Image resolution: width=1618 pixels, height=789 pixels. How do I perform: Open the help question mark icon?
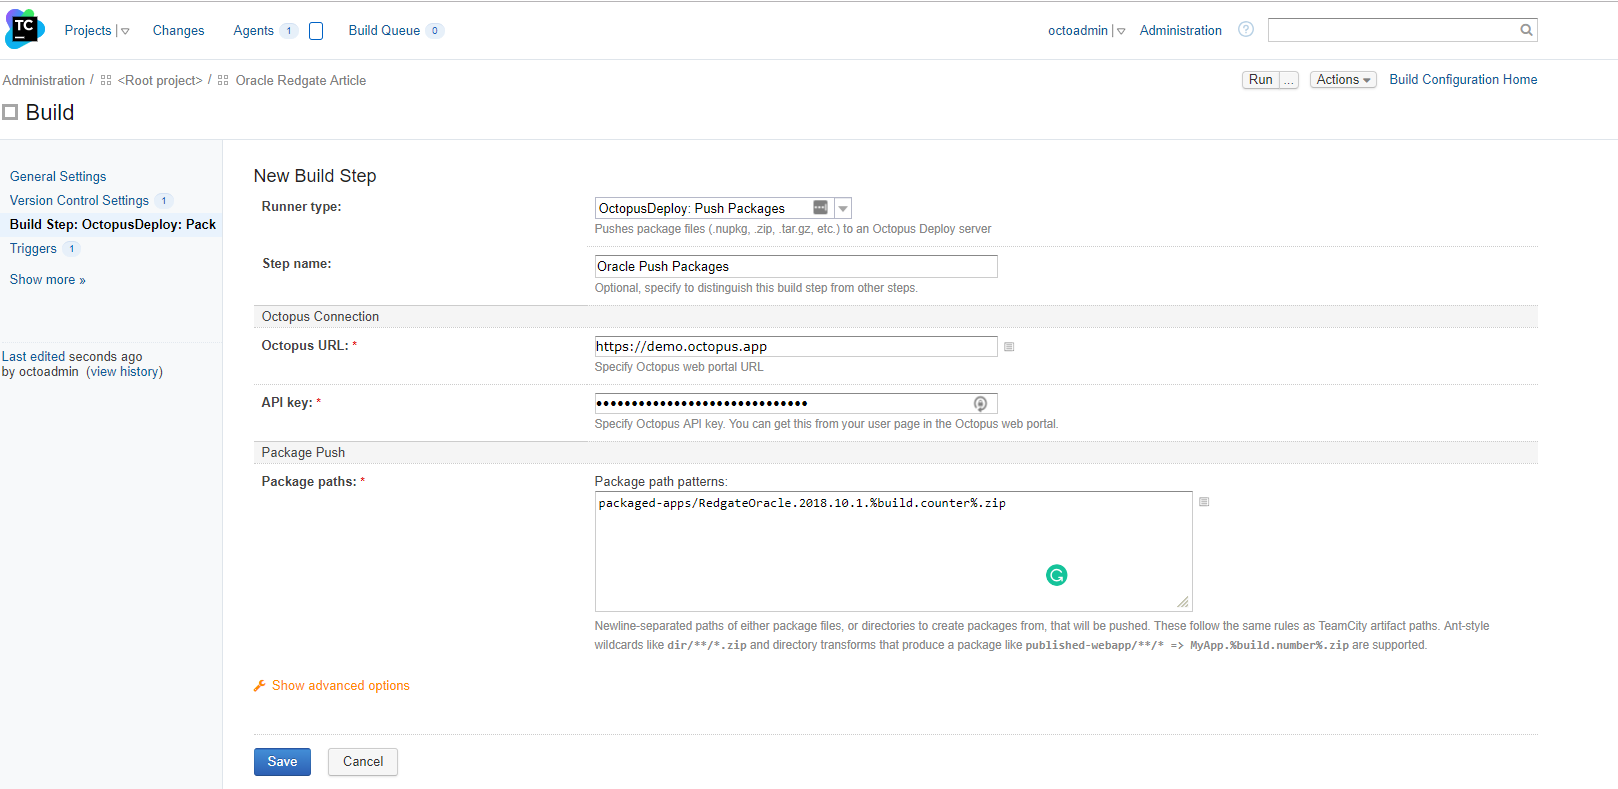click(x=1245, y=30)
